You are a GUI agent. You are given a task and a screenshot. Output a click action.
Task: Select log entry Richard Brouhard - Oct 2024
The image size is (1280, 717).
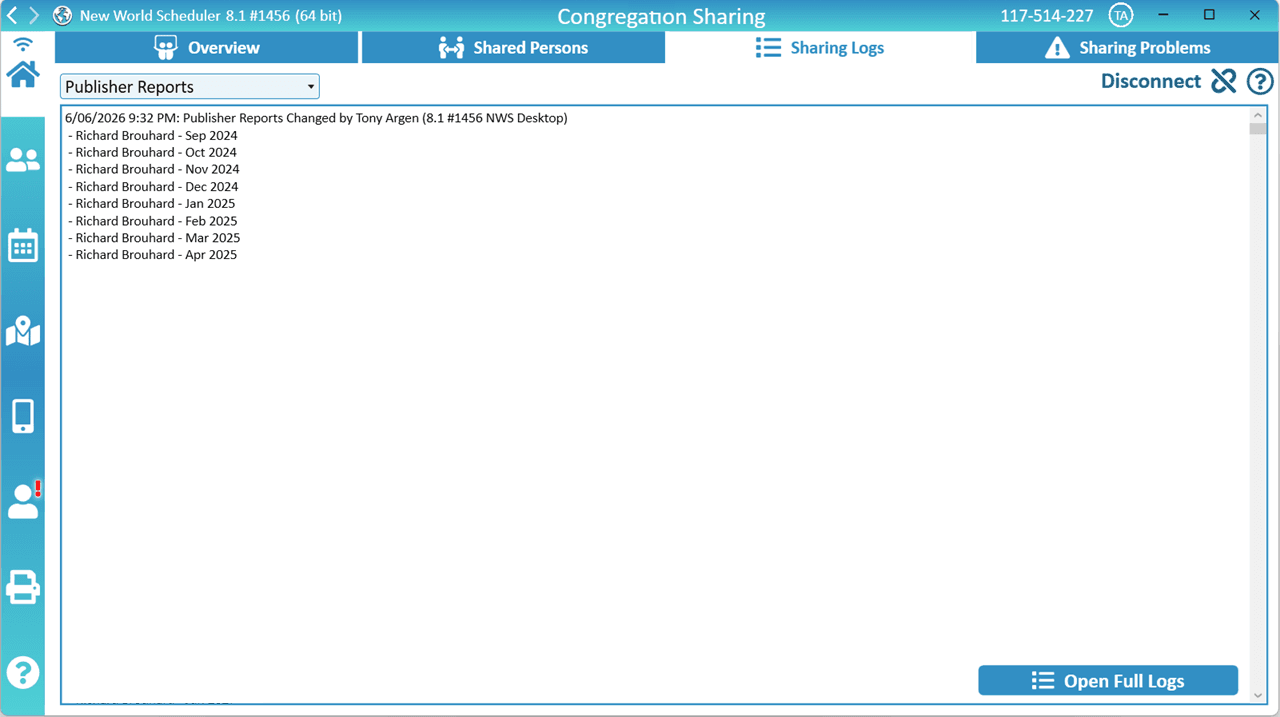click(153, 152)
